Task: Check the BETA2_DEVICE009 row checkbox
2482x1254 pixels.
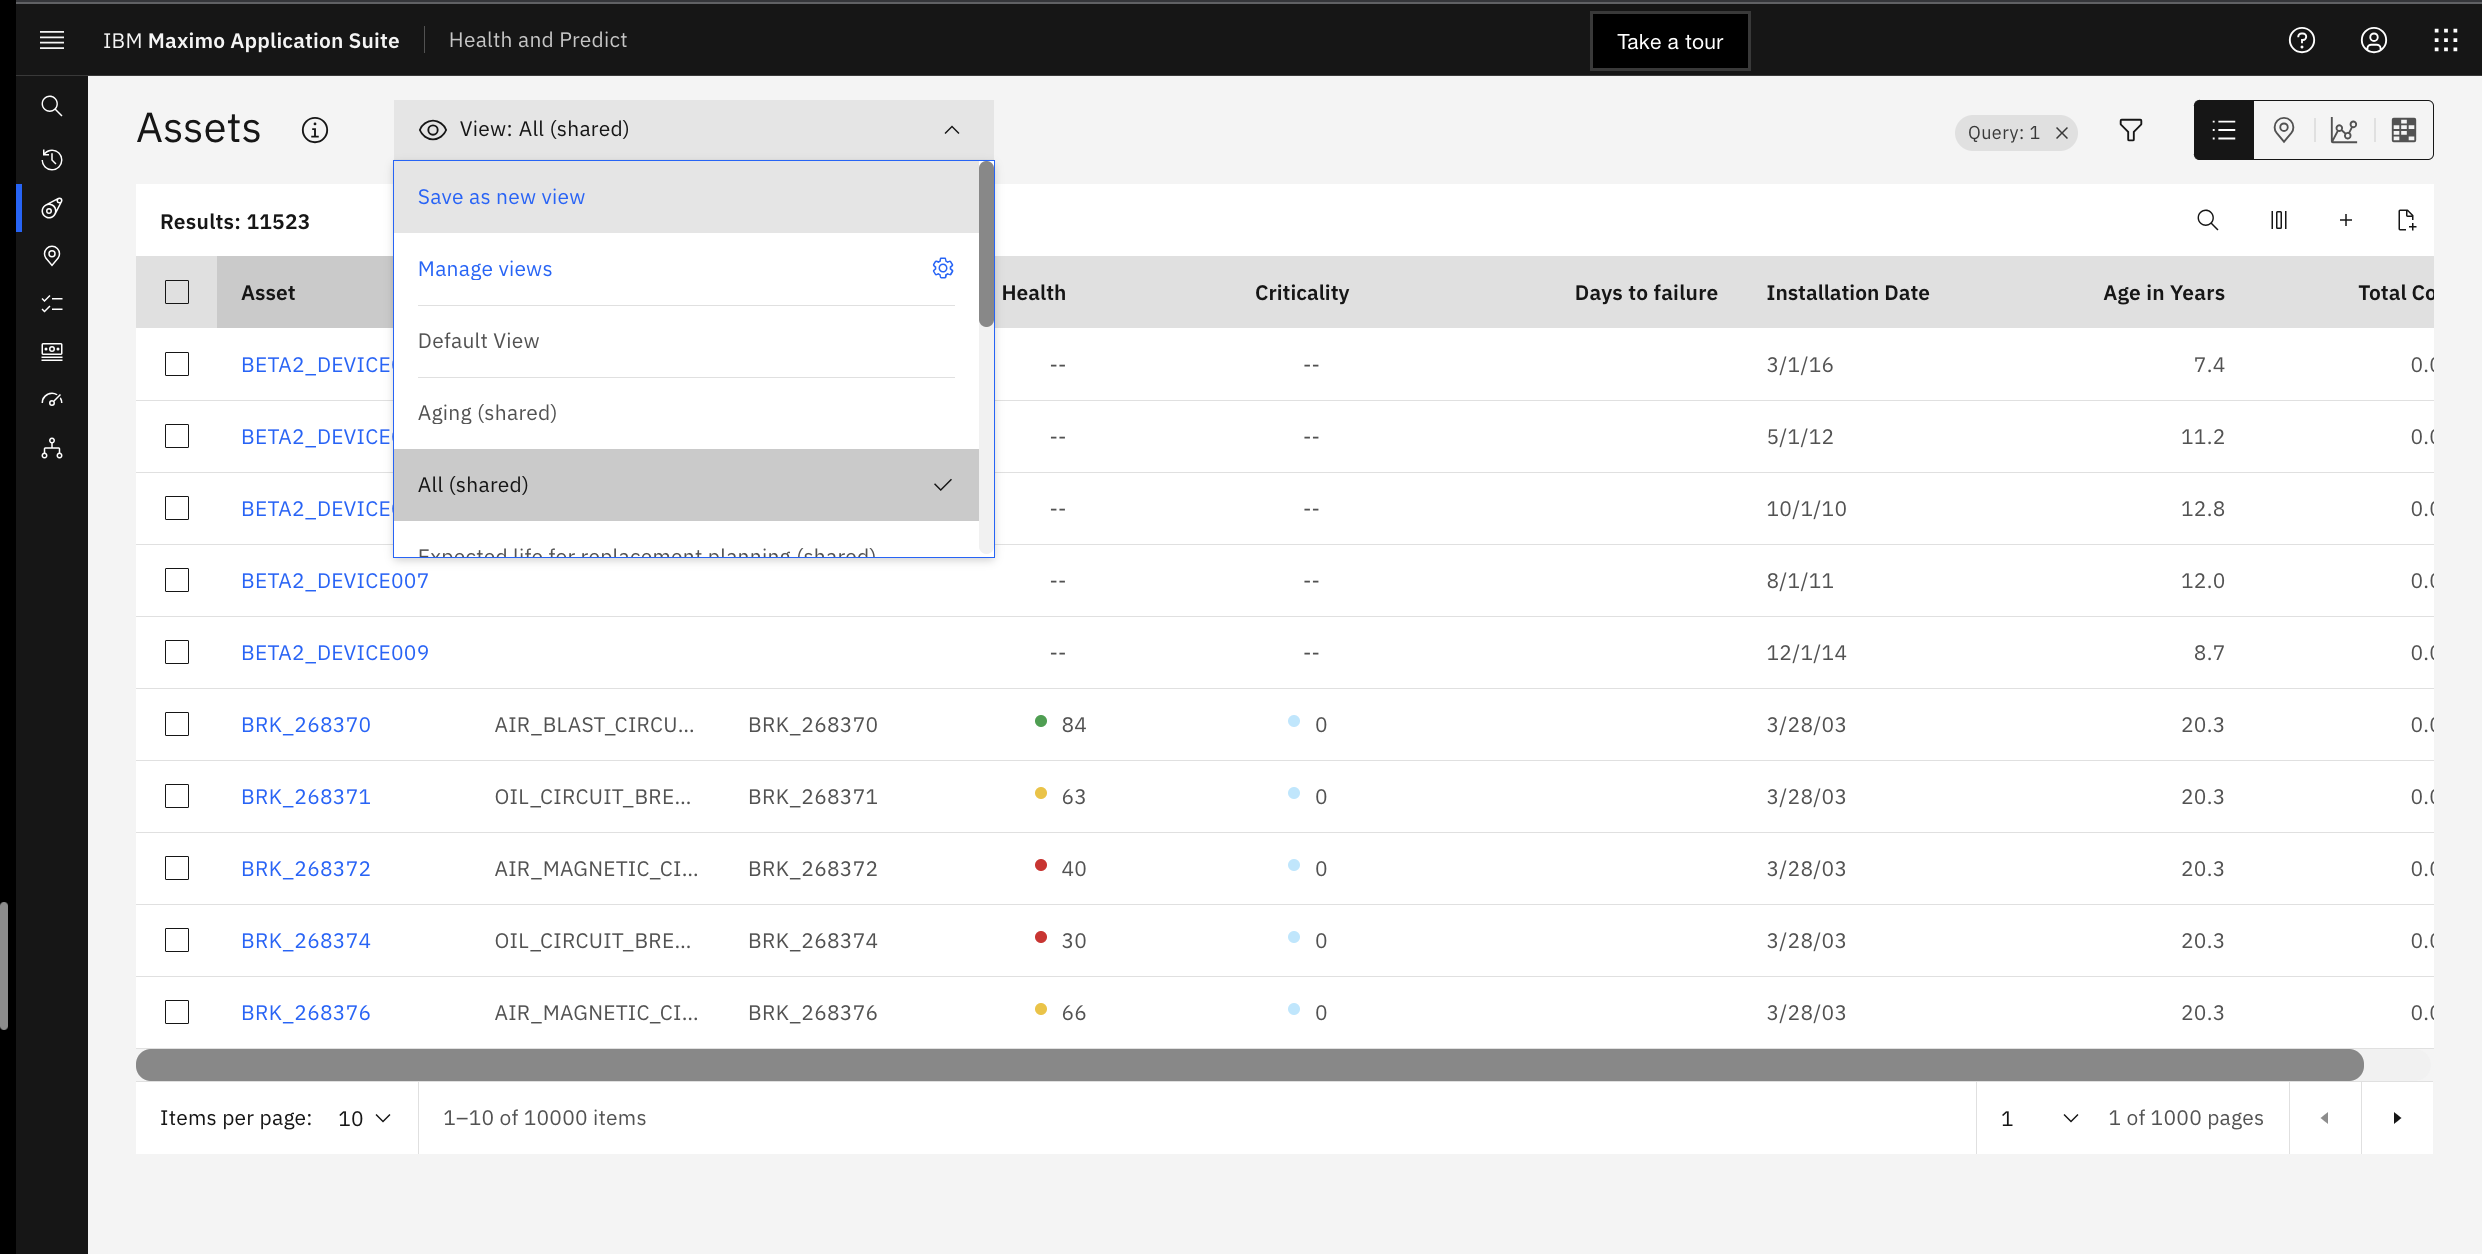Action: pyautogui.click(x=177, y=652)
